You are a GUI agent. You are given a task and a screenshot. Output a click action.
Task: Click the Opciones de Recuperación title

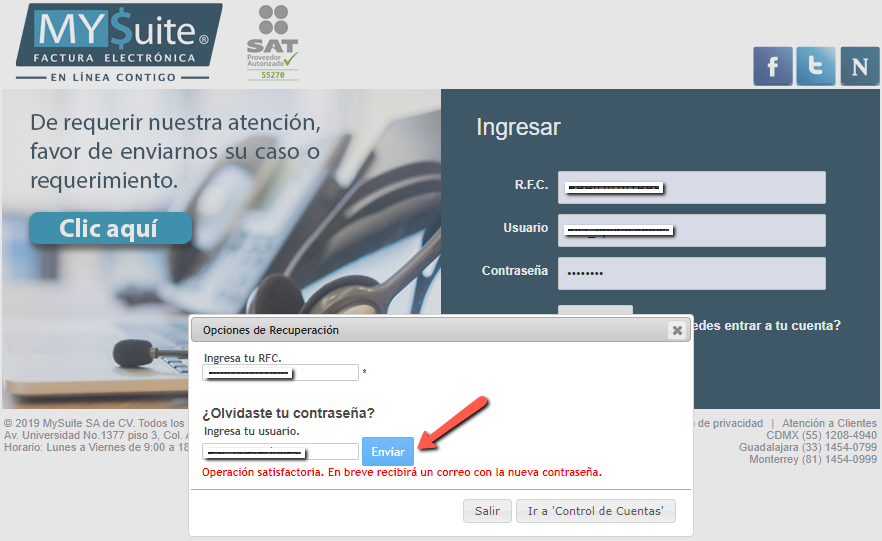coord(271,330)
